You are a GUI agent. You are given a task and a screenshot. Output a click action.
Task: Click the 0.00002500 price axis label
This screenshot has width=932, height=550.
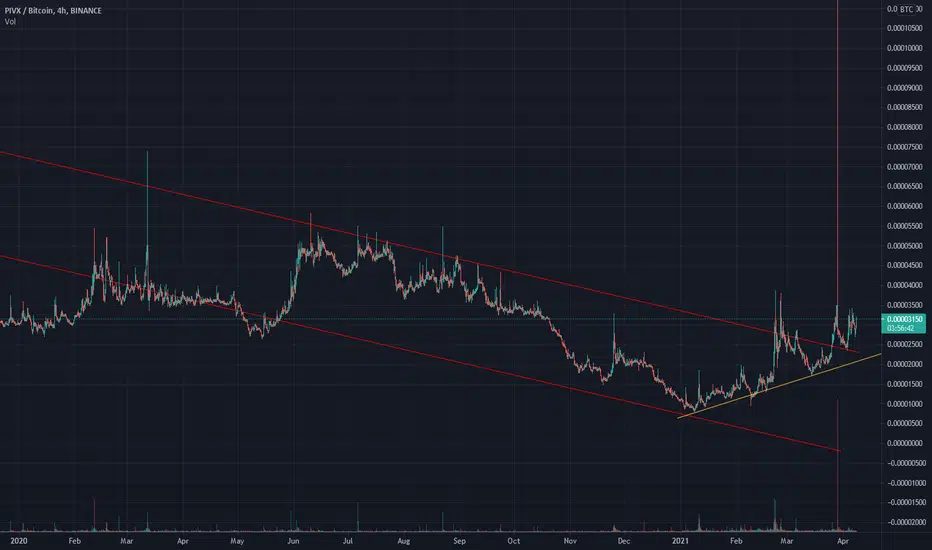(905, 344)
